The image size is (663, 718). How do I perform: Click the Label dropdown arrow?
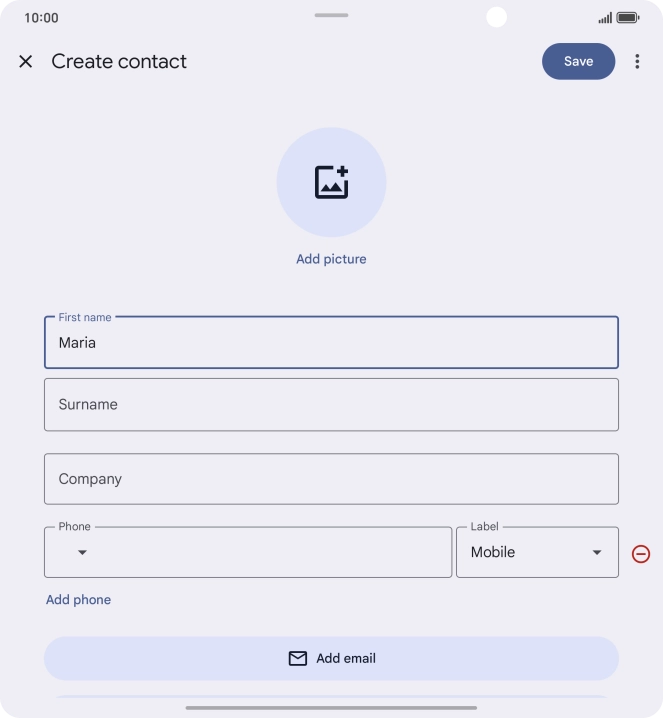[597, 553]
